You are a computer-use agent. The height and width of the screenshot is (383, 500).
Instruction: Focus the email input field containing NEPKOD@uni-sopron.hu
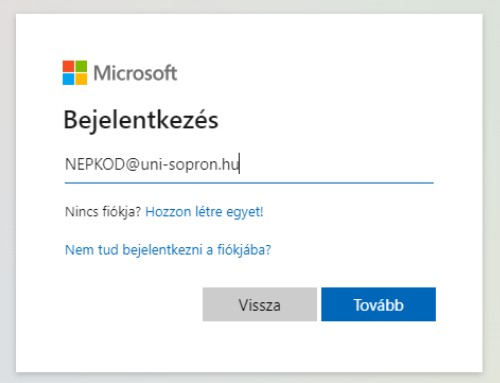tap(249, 165)
